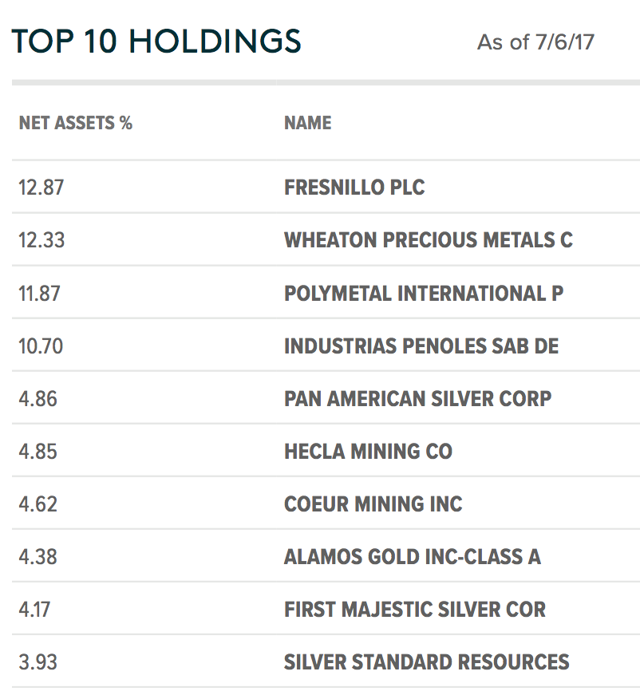Image resolution: width=640 pixels, height=699 pixels.
Task: Click the 10.70 percentage cell
Action: [41, 346]
